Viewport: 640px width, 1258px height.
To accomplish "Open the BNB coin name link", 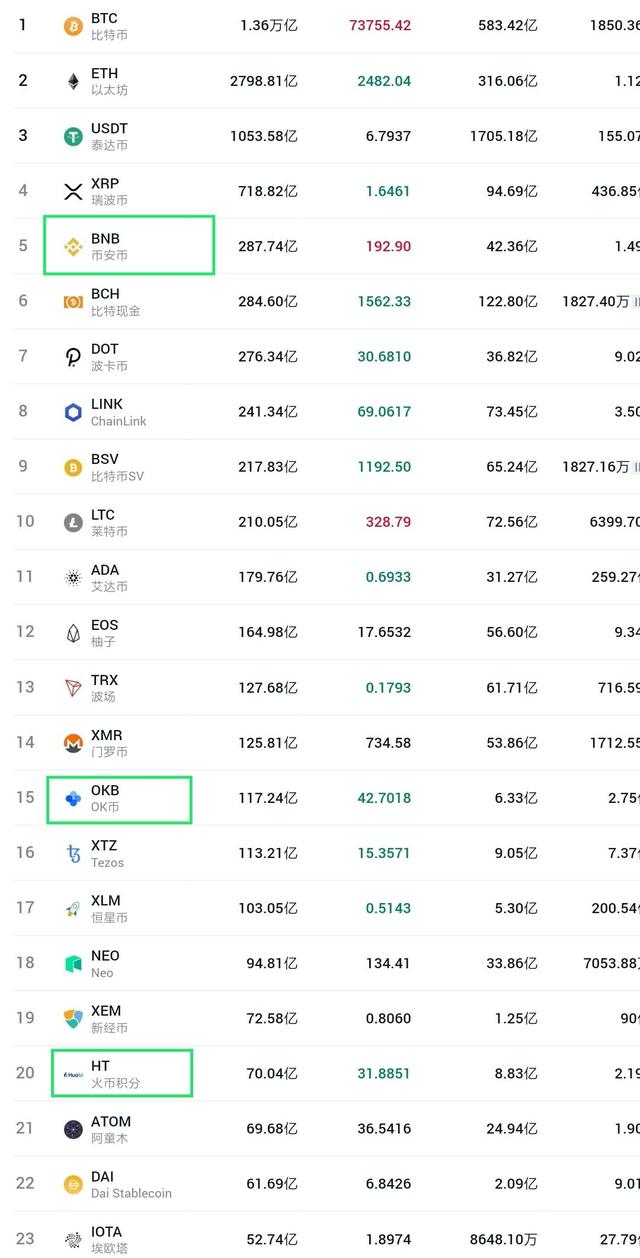I will click(105, 239).
